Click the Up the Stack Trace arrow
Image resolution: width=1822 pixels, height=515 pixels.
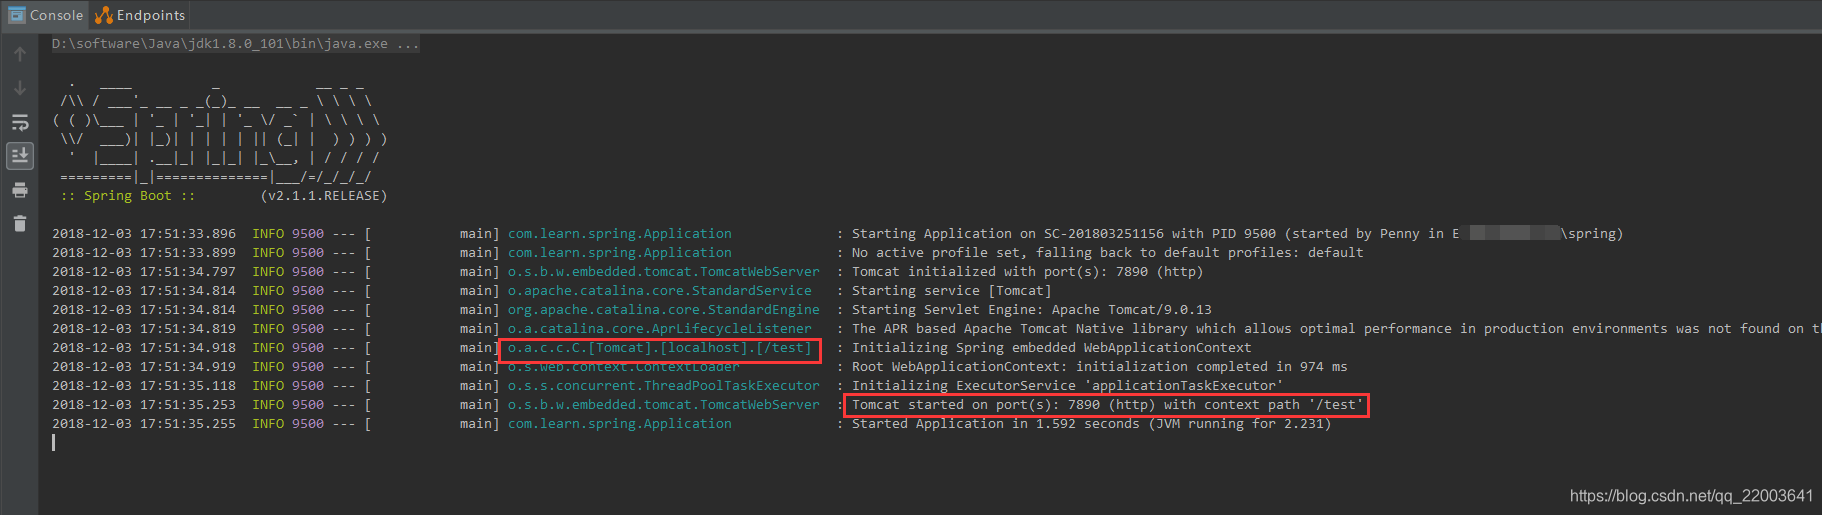point(20,54)
